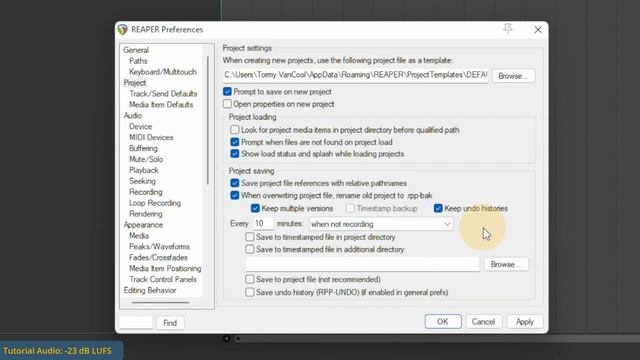Click the Find button
Image resolution: width=640 pixels, height=360 pixels.
click(x=170, y=323)
